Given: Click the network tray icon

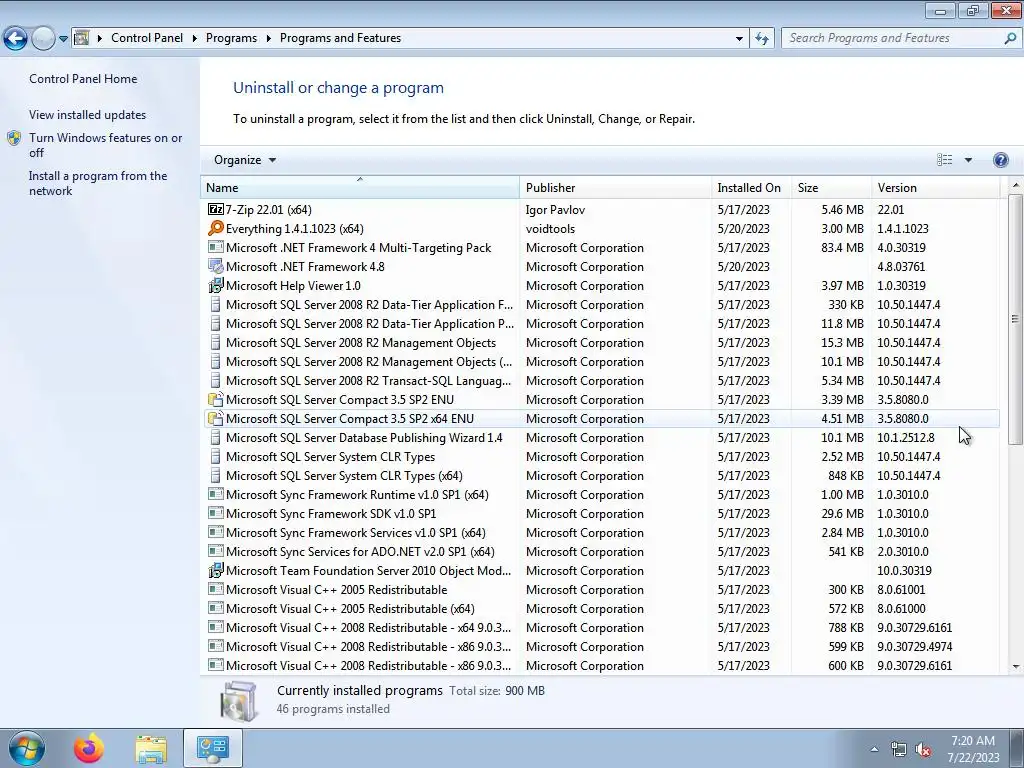Looking at the screenshot, I should point(899,750).
